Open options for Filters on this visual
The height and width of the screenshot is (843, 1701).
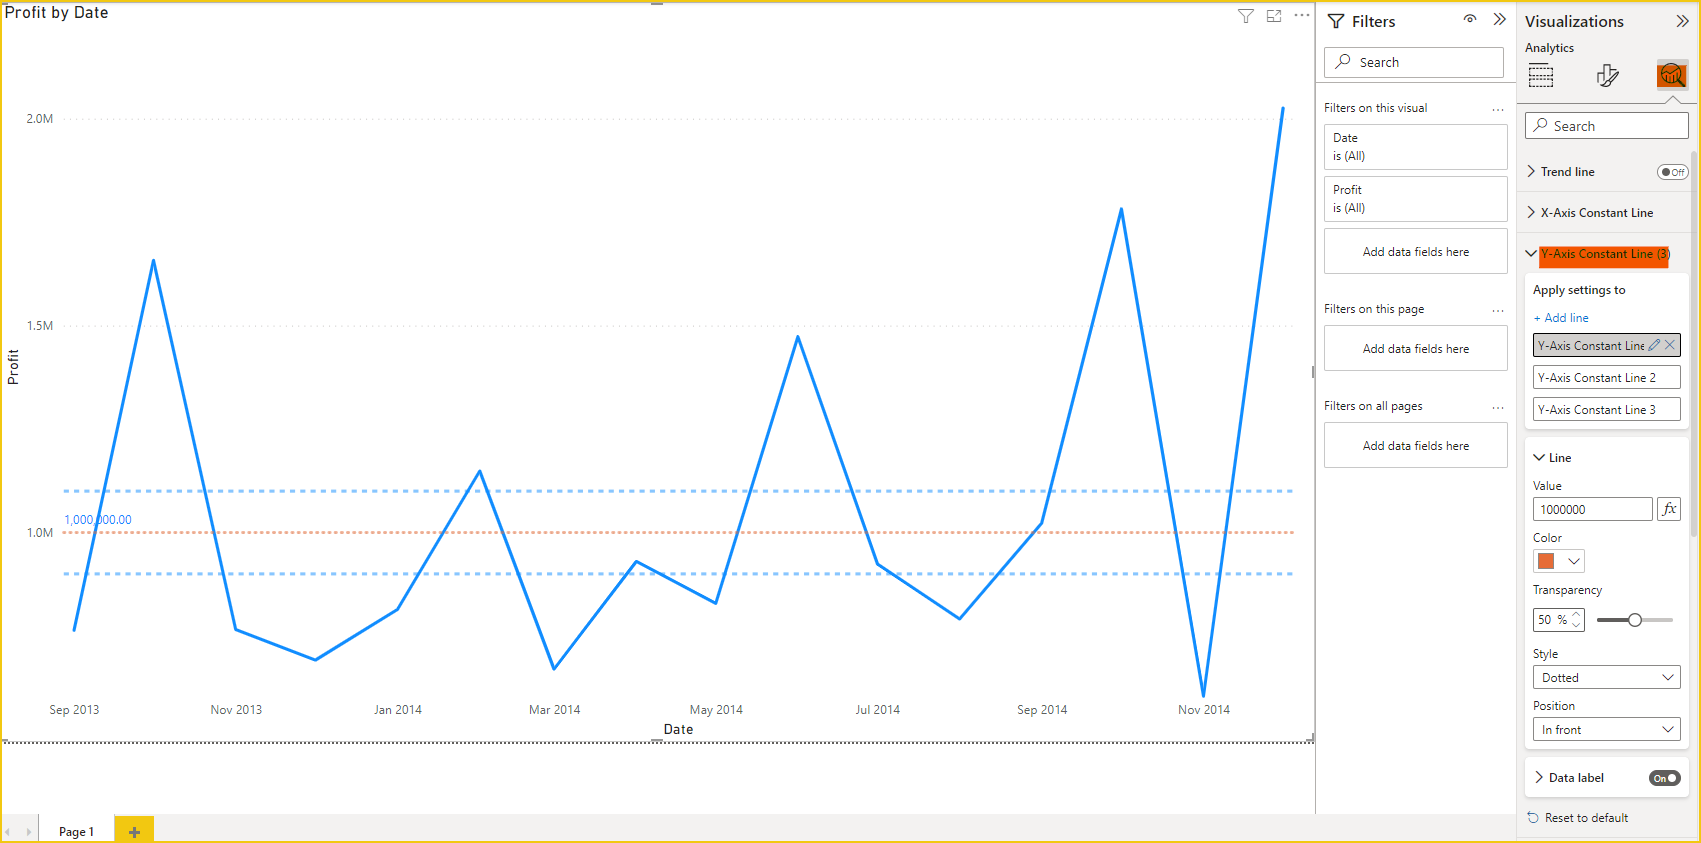[x=1497, y=109]
